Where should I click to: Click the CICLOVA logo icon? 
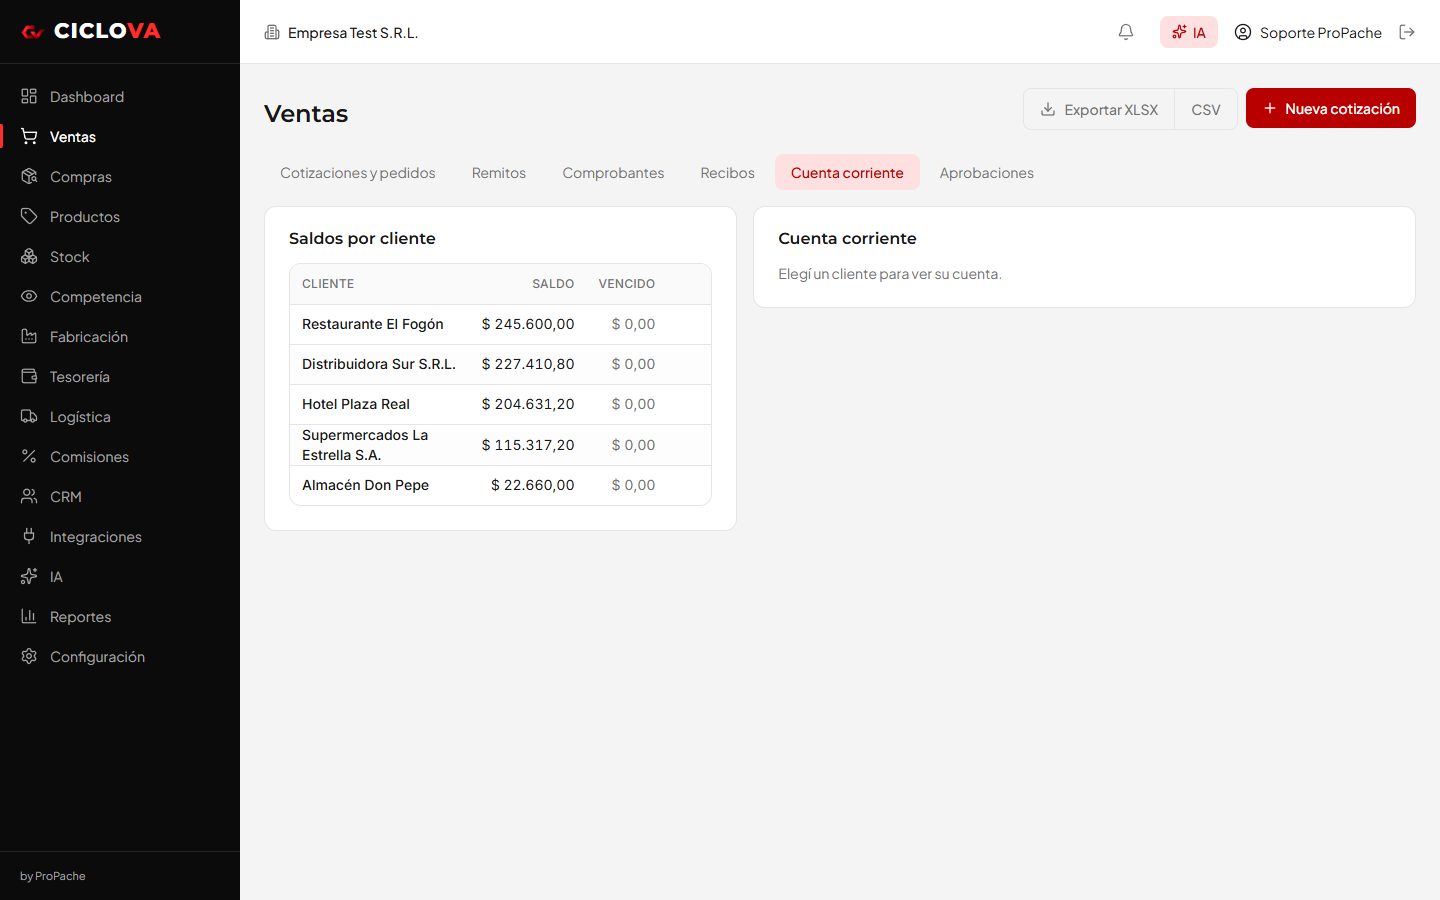(32, 32)
